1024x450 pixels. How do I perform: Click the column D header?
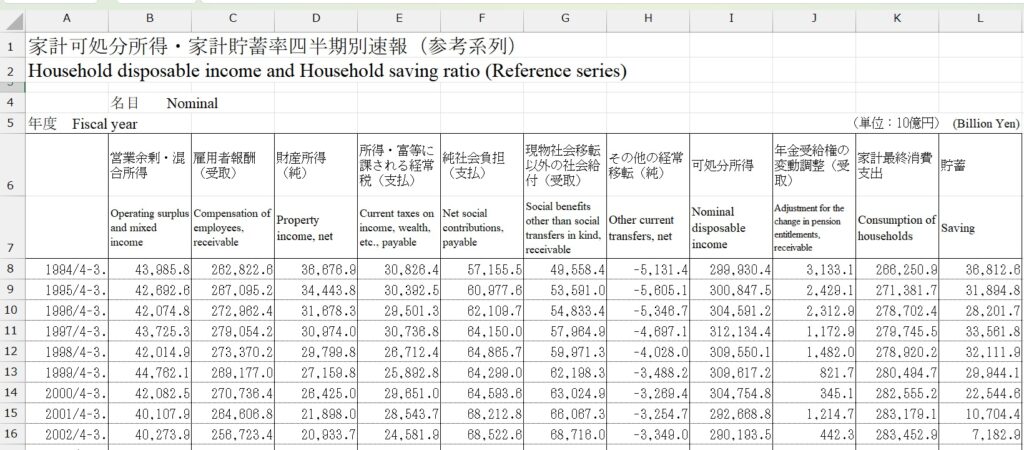point(315,19)
